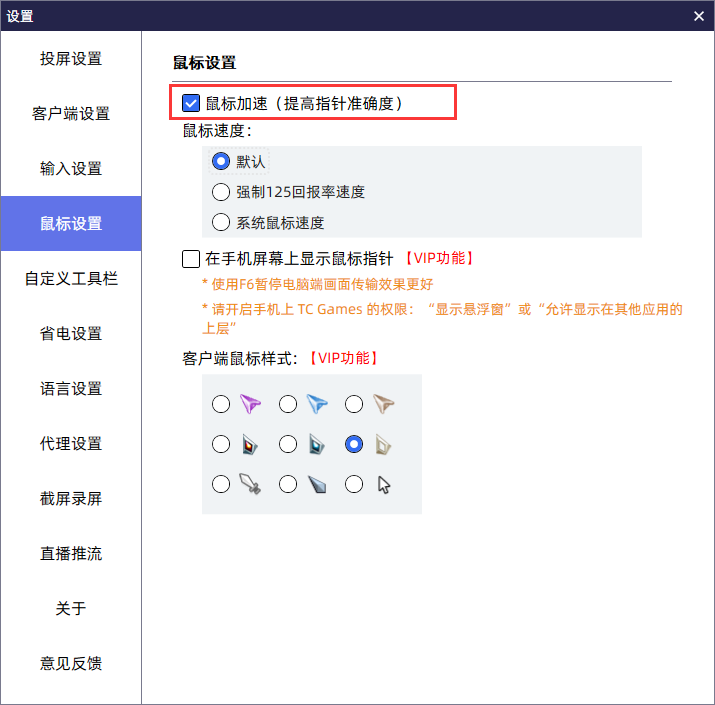Select the 鼠标设置 sidebar tab
This screenshot has height=705, width=715.
(71, 223)
